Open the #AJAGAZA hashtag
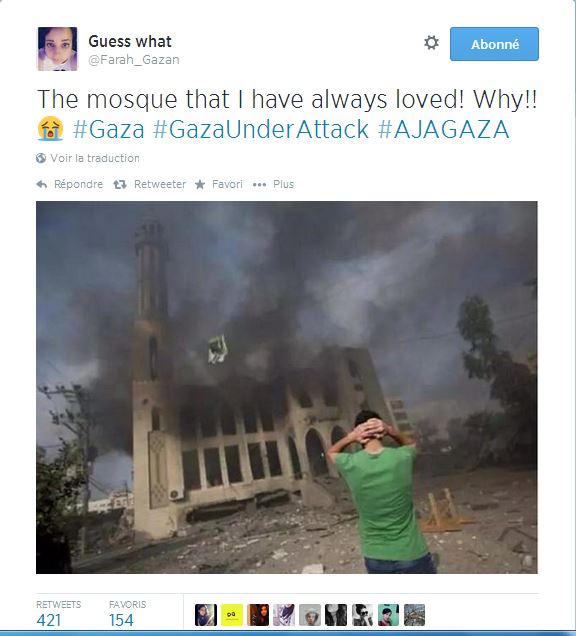 [x=443, y=129]
